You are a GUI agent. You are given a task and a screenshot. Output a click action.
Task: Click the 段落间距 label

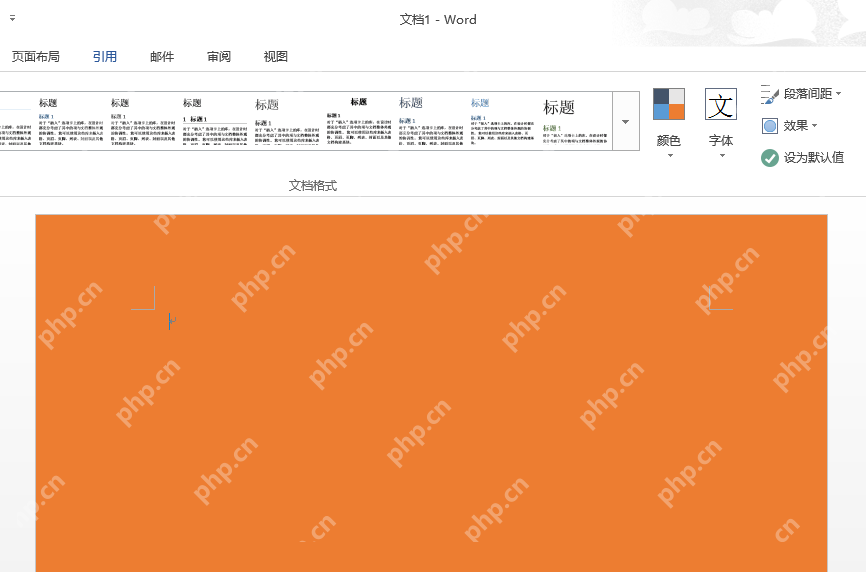pos(807,94)
